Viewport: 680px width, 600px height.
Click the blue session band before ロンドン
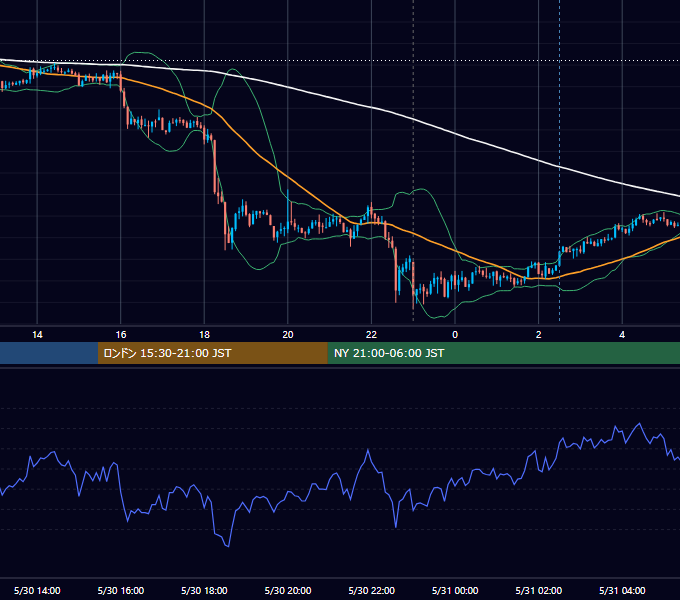click(49, 353)
